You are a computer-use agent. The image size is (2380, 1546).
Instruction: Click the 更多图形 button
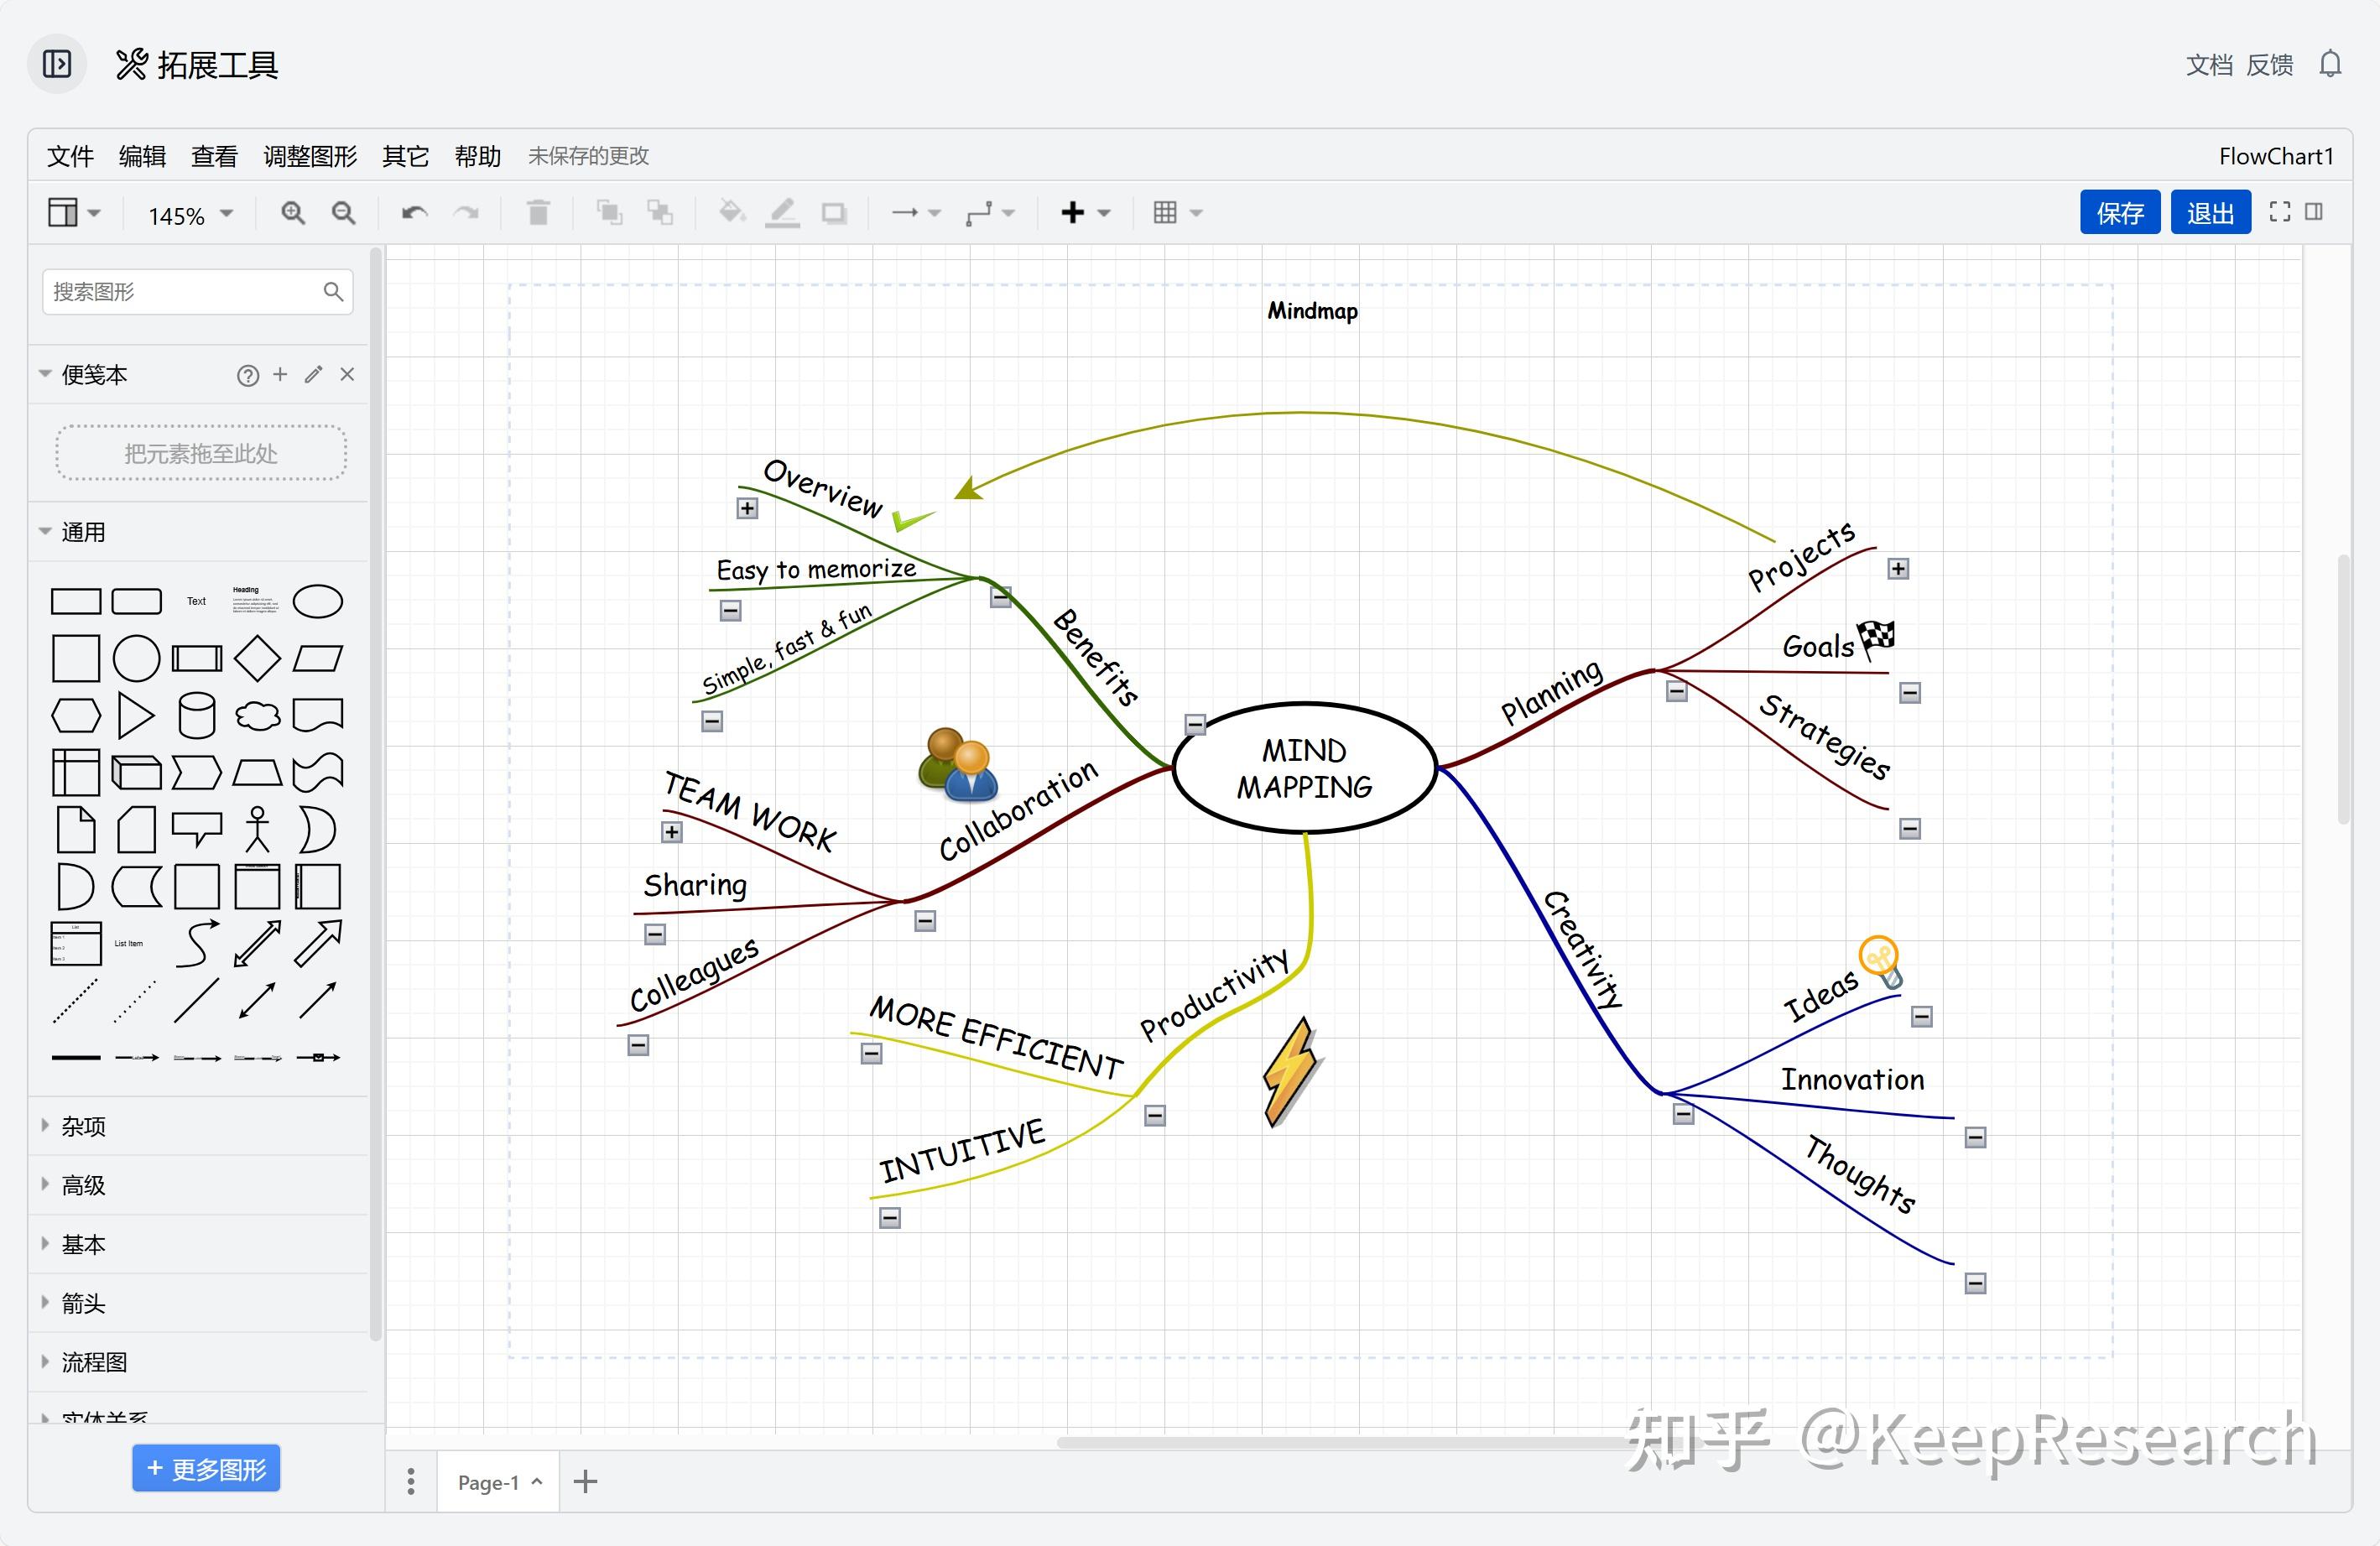click(x=205, y=1468)
